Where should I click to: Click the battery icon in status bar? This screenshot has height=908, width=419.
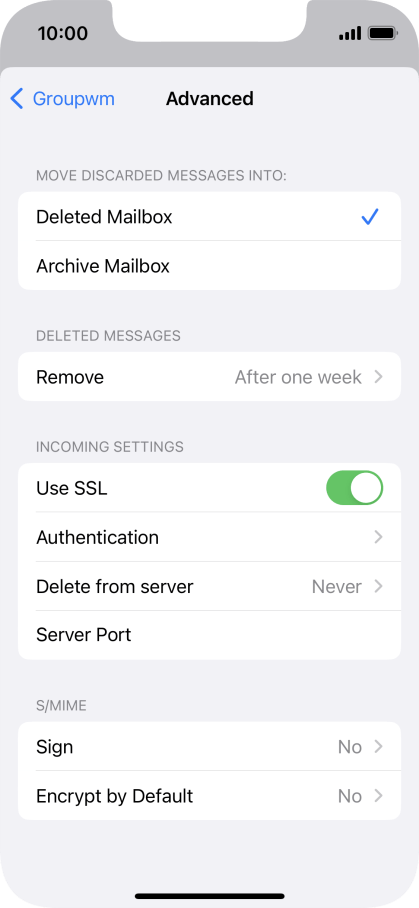pos(382,33)
